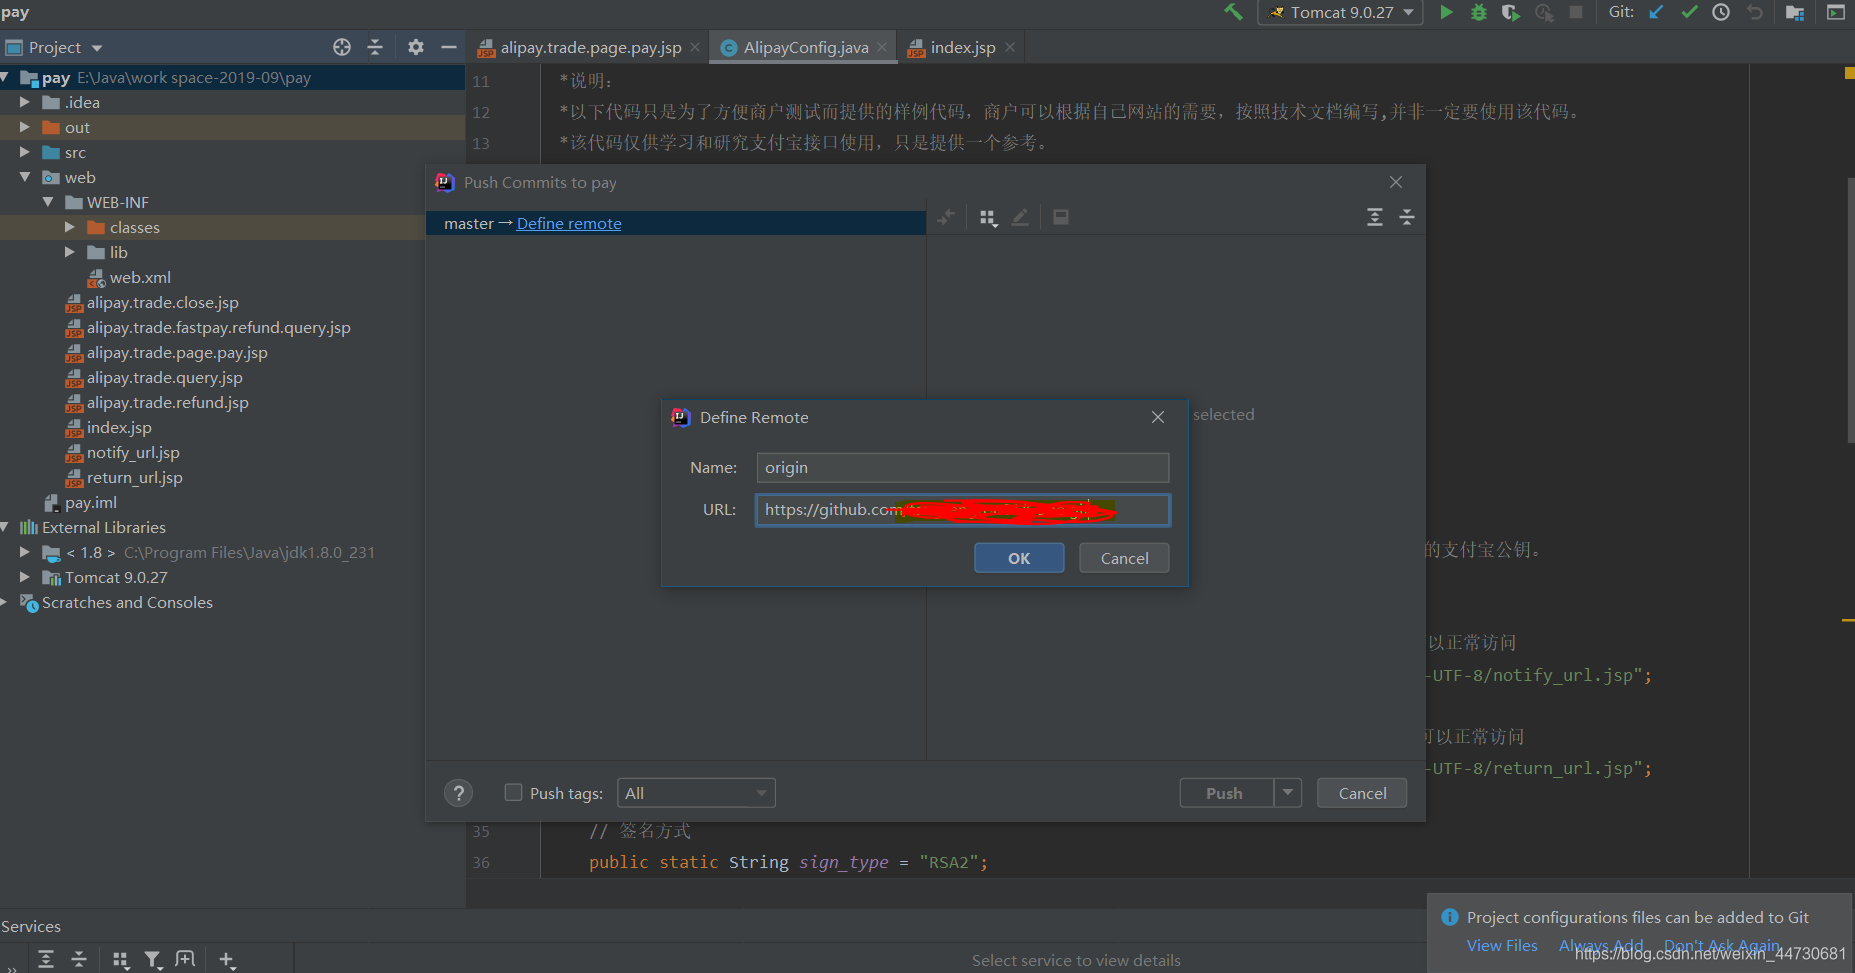
Task: Select notify_url.jsp in project tree
Action: pyautogui.click(x=133, y=452)
